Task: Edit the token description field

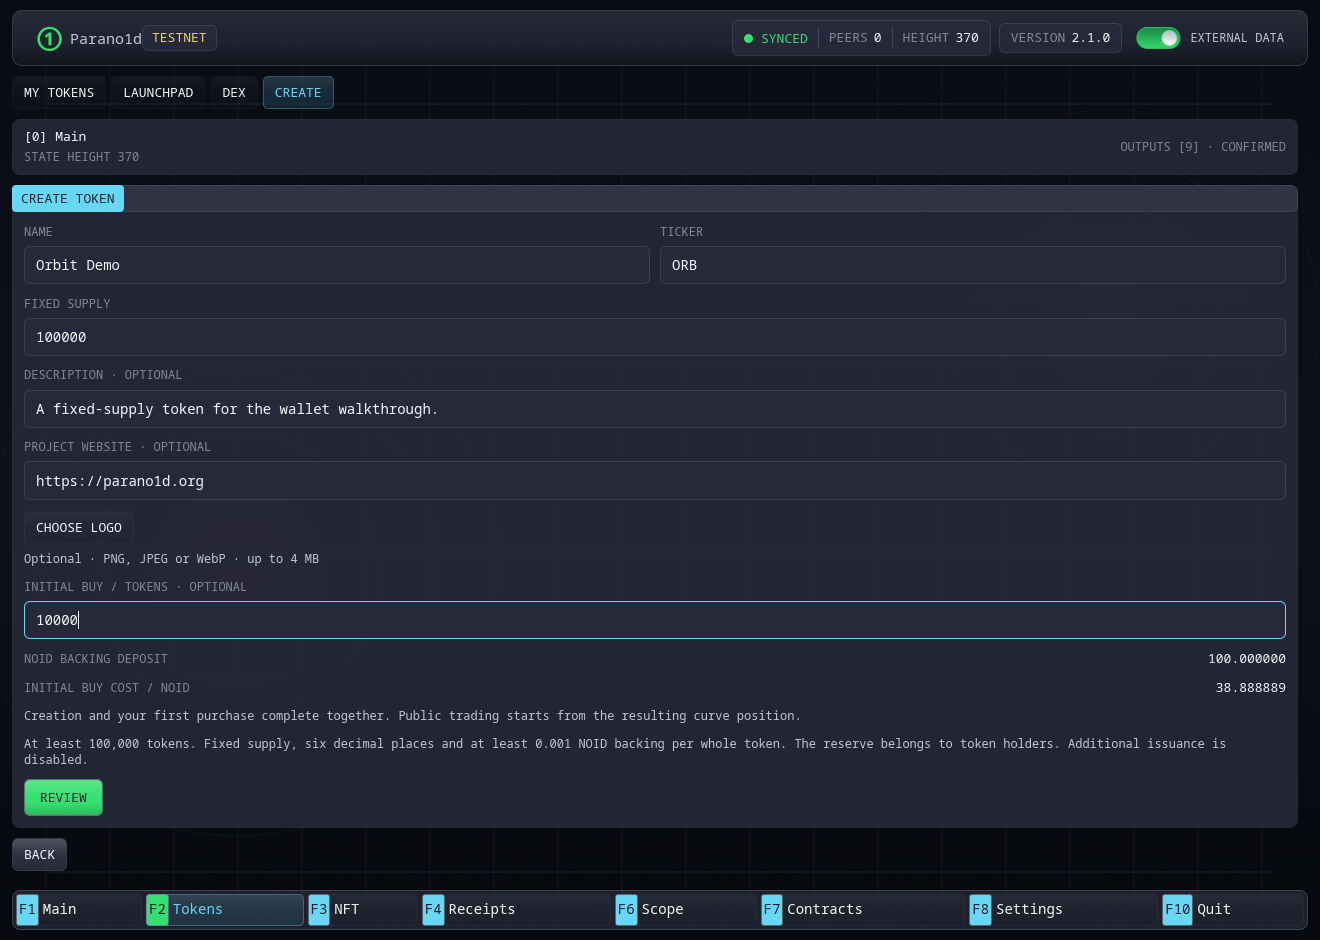Action: pyautogui.click(x=655, y=409)
